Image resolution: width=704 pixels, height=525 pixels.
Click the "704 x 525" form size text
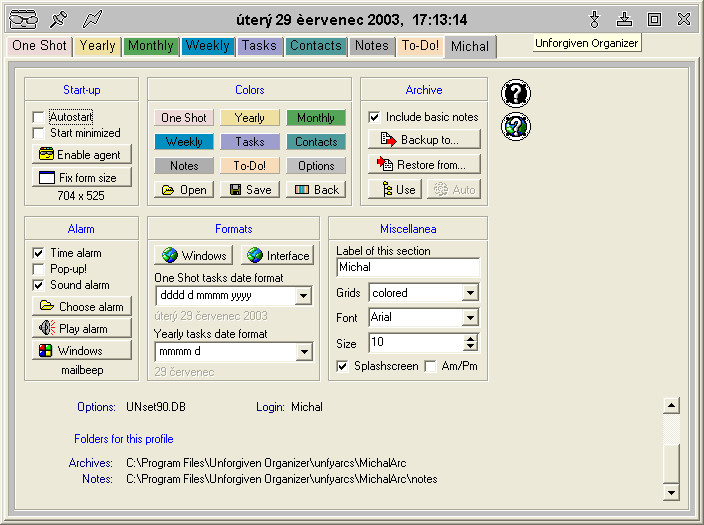[81, 196]
